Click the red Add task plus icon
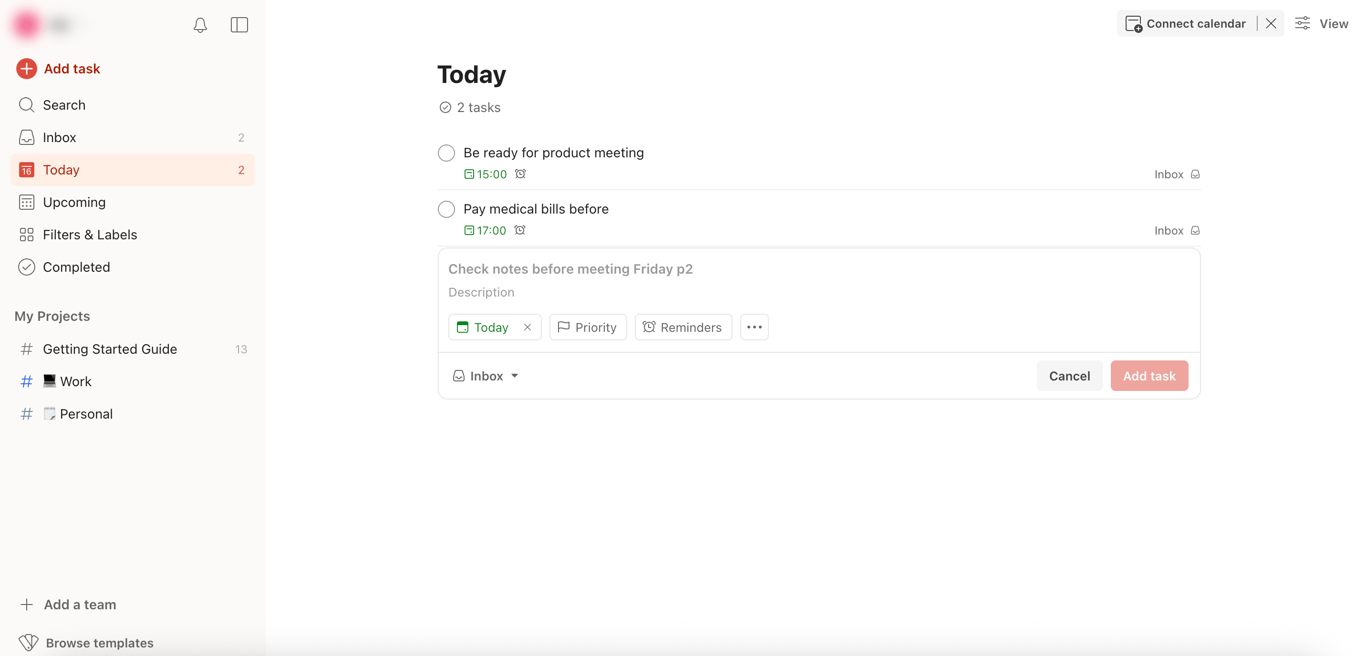 tap(27, 69)
